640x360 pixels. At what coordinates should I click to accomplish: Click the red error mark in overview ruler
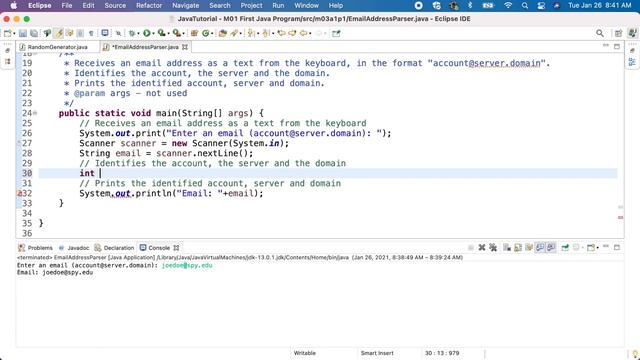tap(620, 218)
